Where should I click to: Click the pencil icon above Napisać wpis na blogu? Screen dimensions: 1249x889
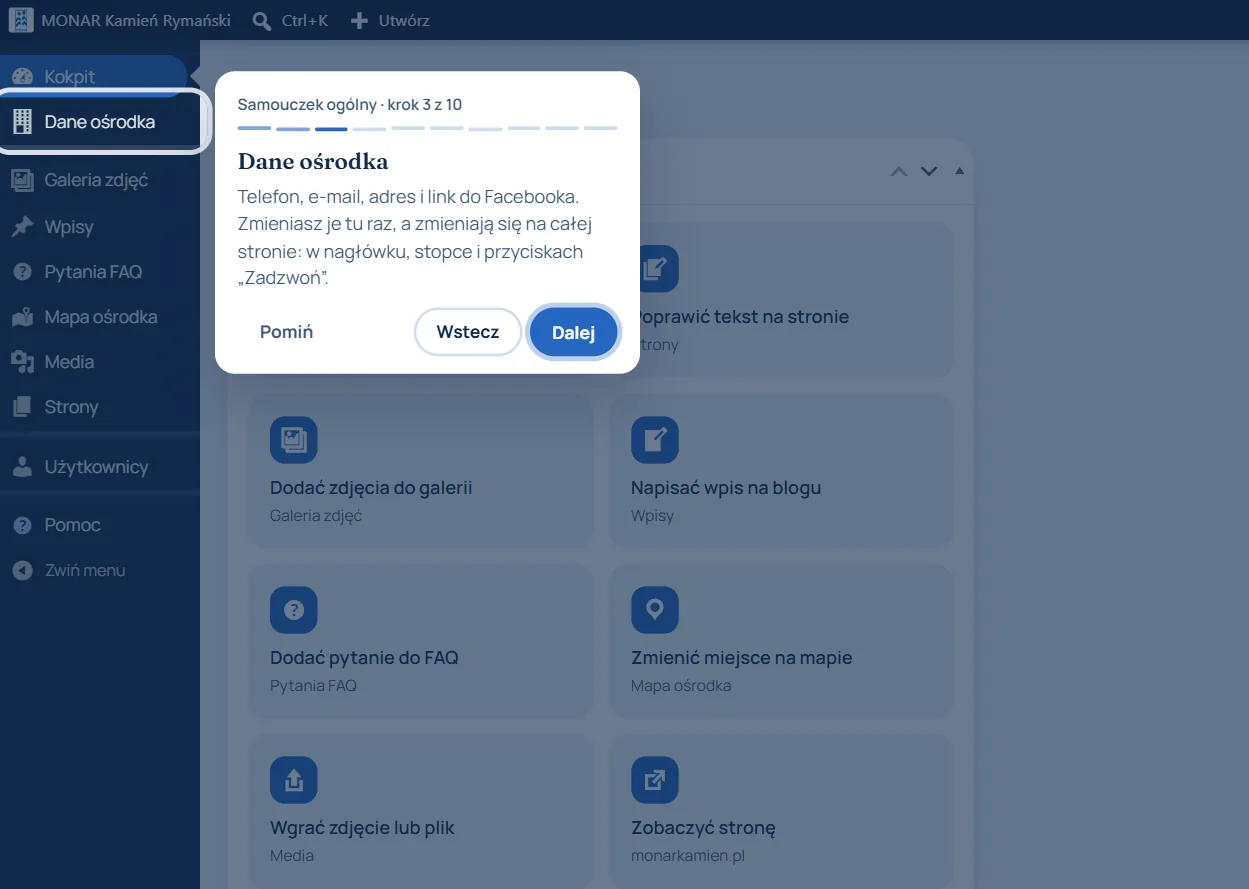click(x=655, y=440)
